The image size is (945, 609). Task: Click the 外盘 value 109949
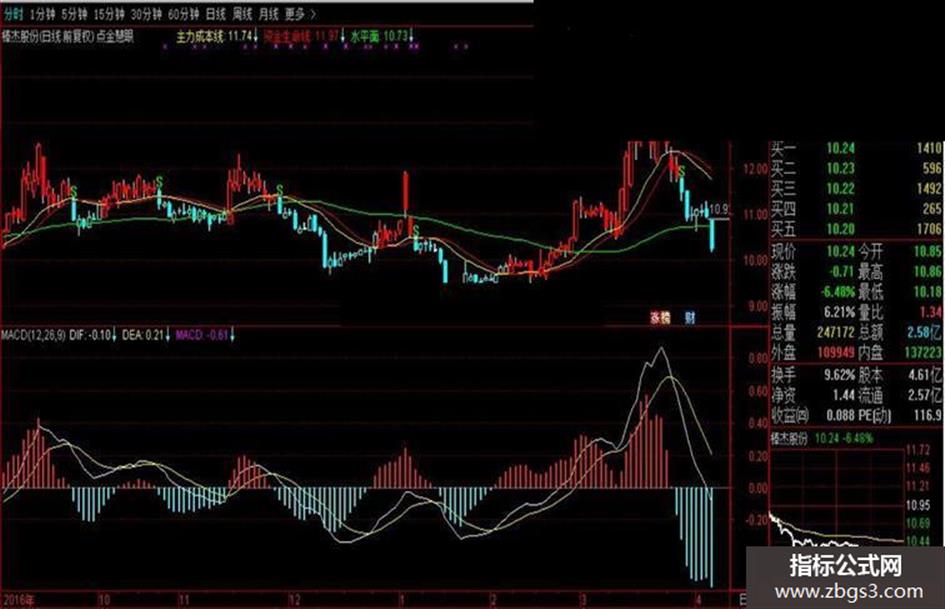[x=835, y=352]
